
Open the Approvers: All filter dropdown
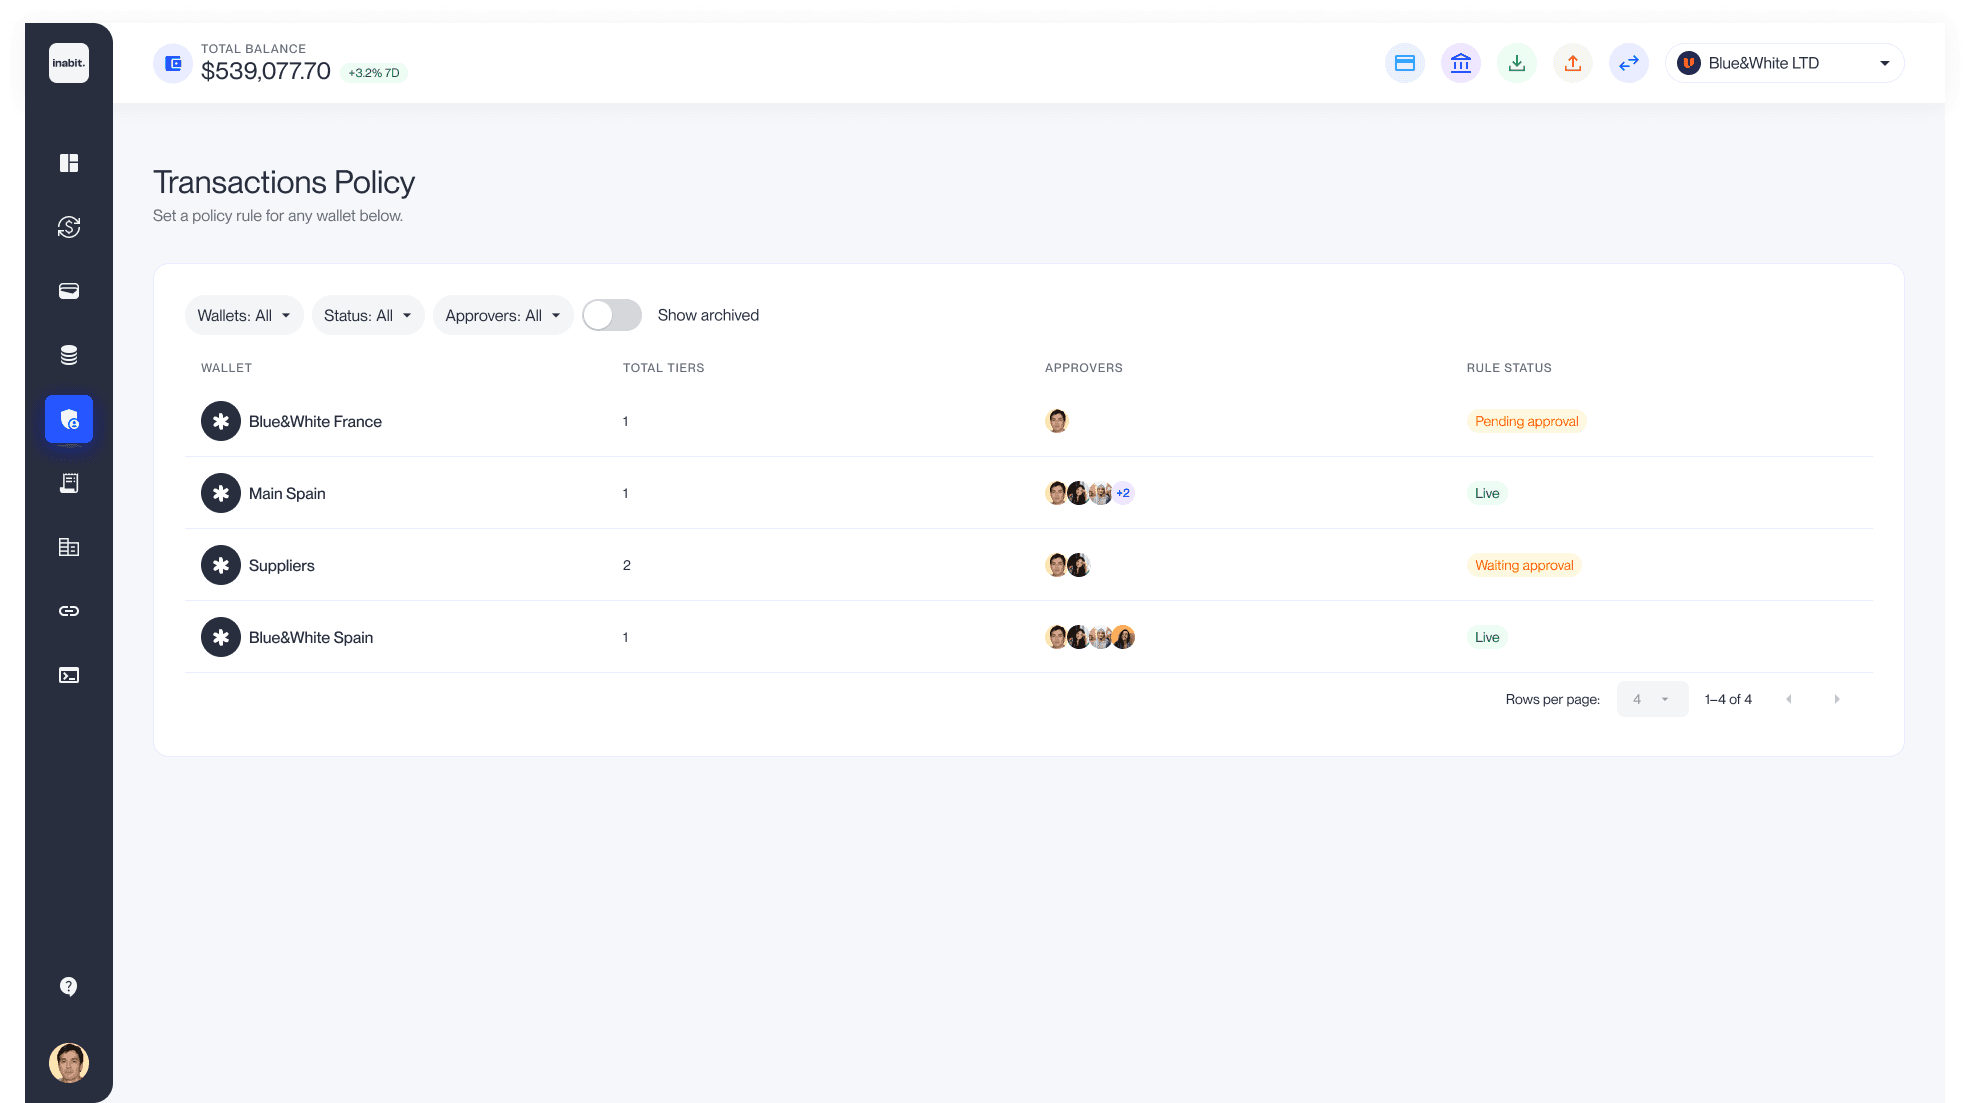[503, 315]
